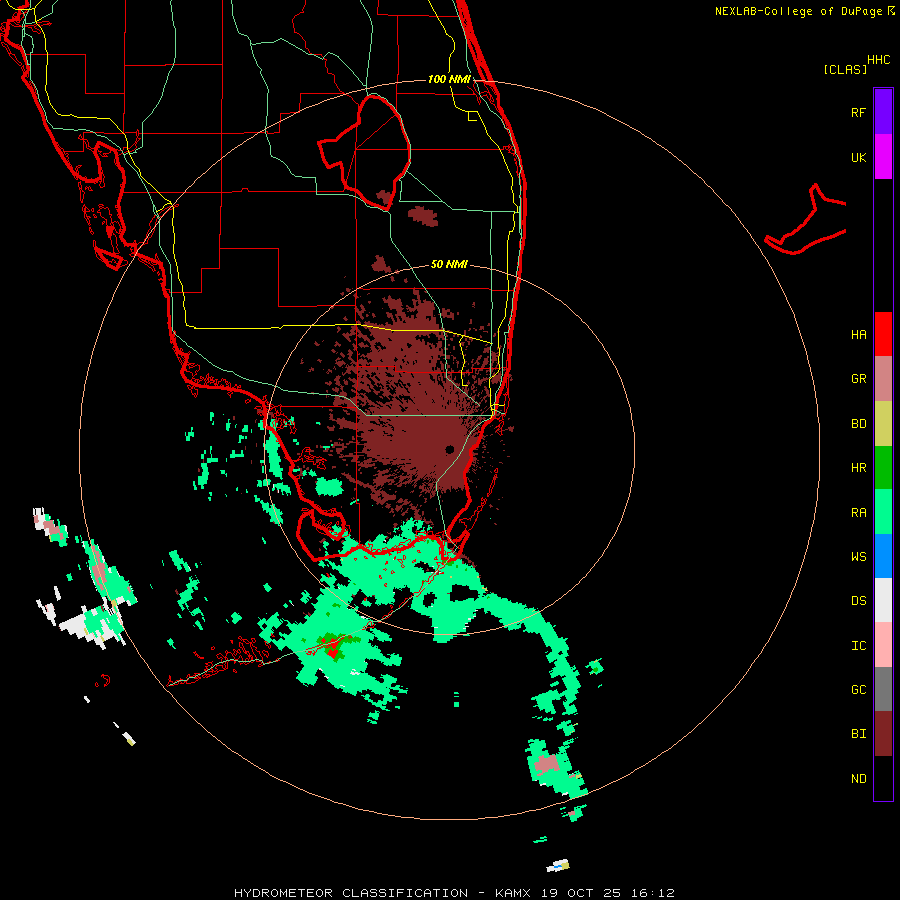Click the light pink IC ice crystals swatch
The width and height of the screenshot is (900, 900).
(883, 645)
